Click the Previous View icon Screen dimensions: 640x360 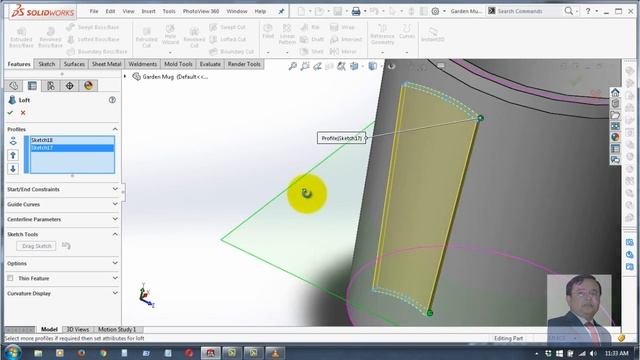pos(317,66)
